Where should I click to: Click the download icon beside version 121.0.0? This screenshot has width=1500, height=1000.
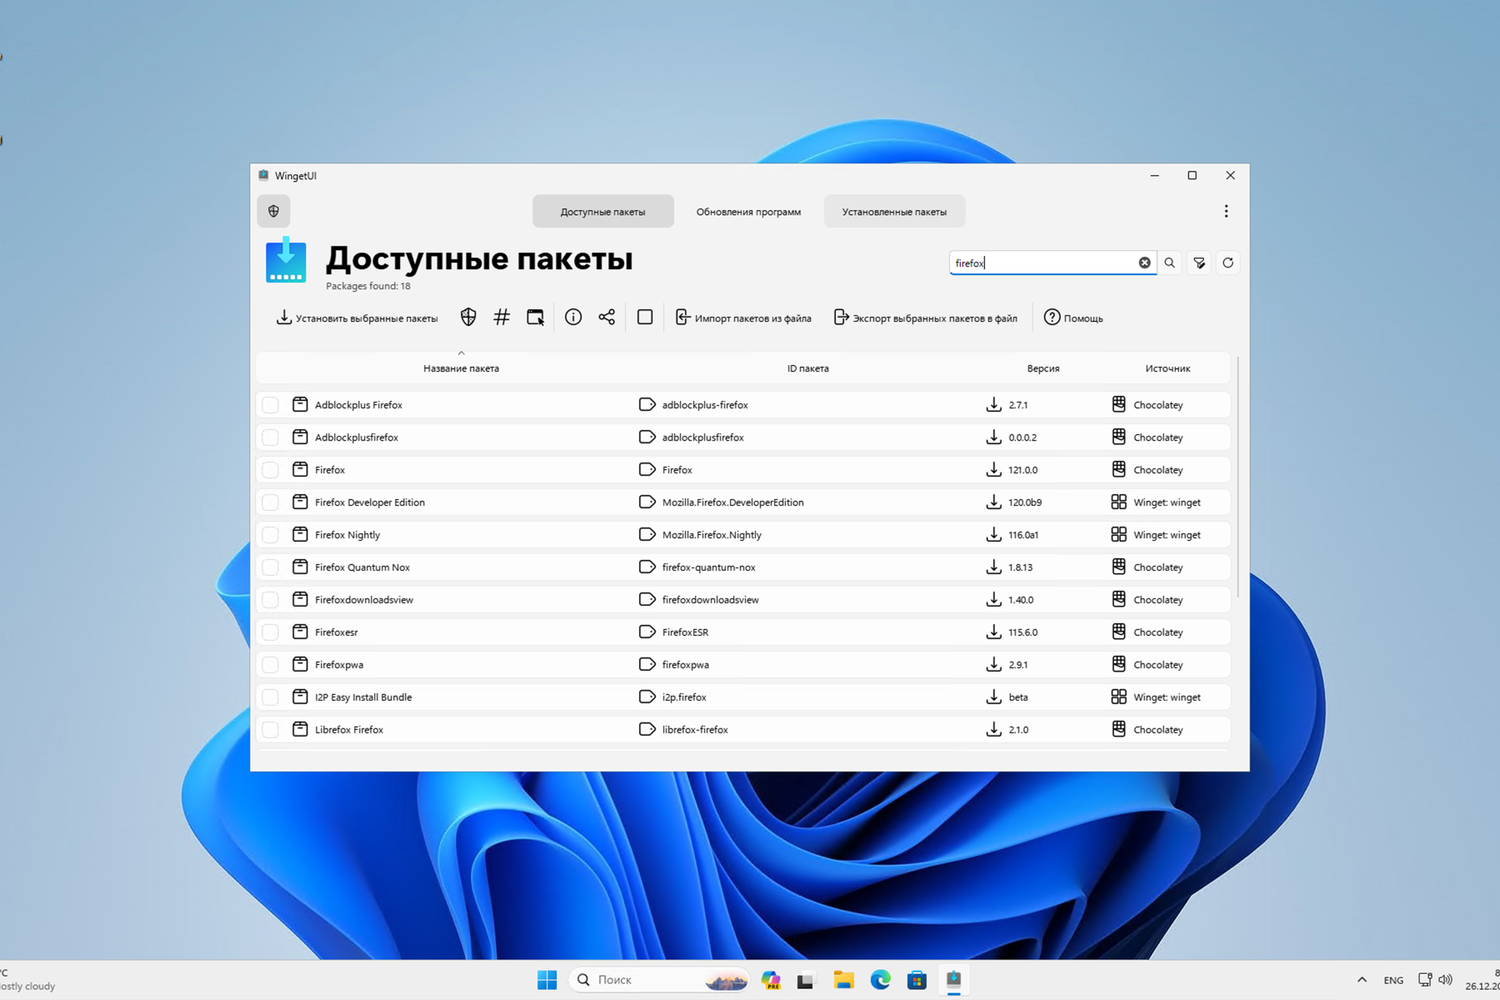[x=994, y=470]
